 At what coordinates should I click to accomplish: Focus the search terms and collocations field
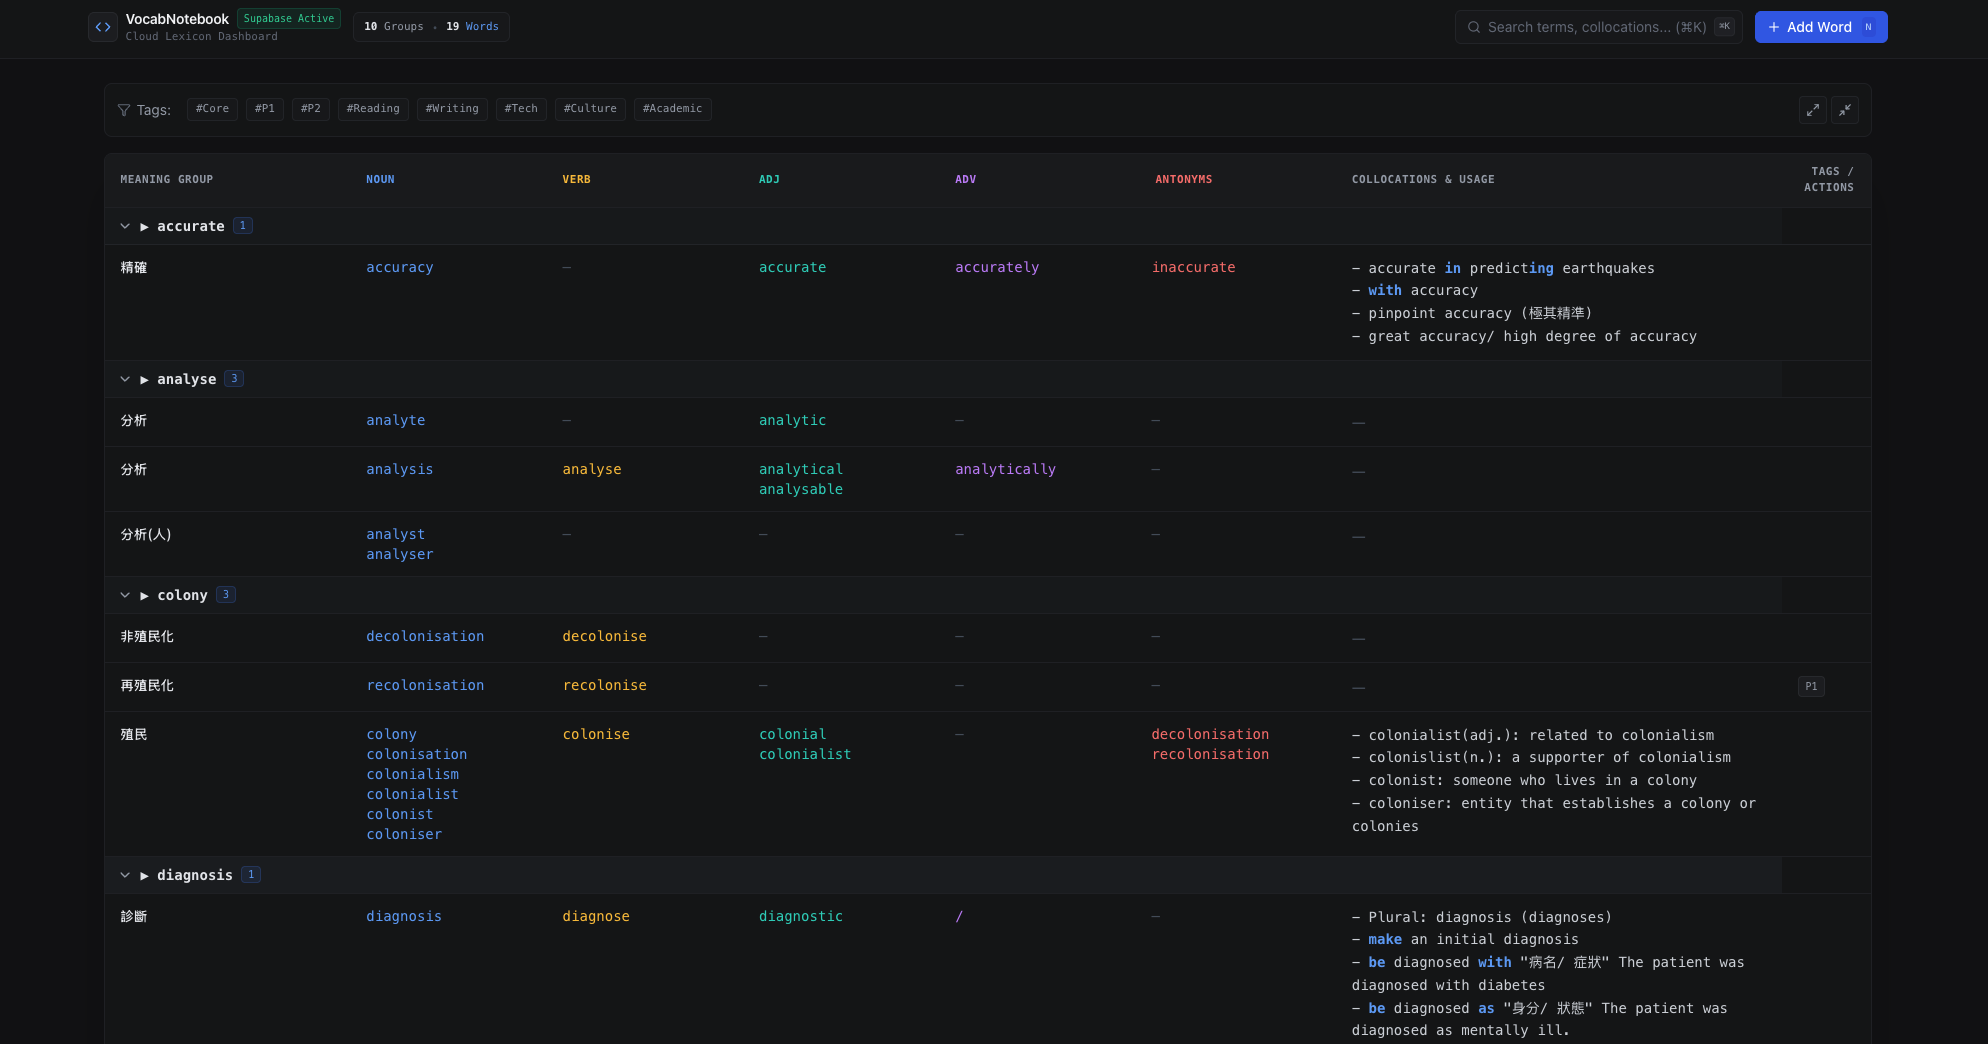[x=1598, y=27]
